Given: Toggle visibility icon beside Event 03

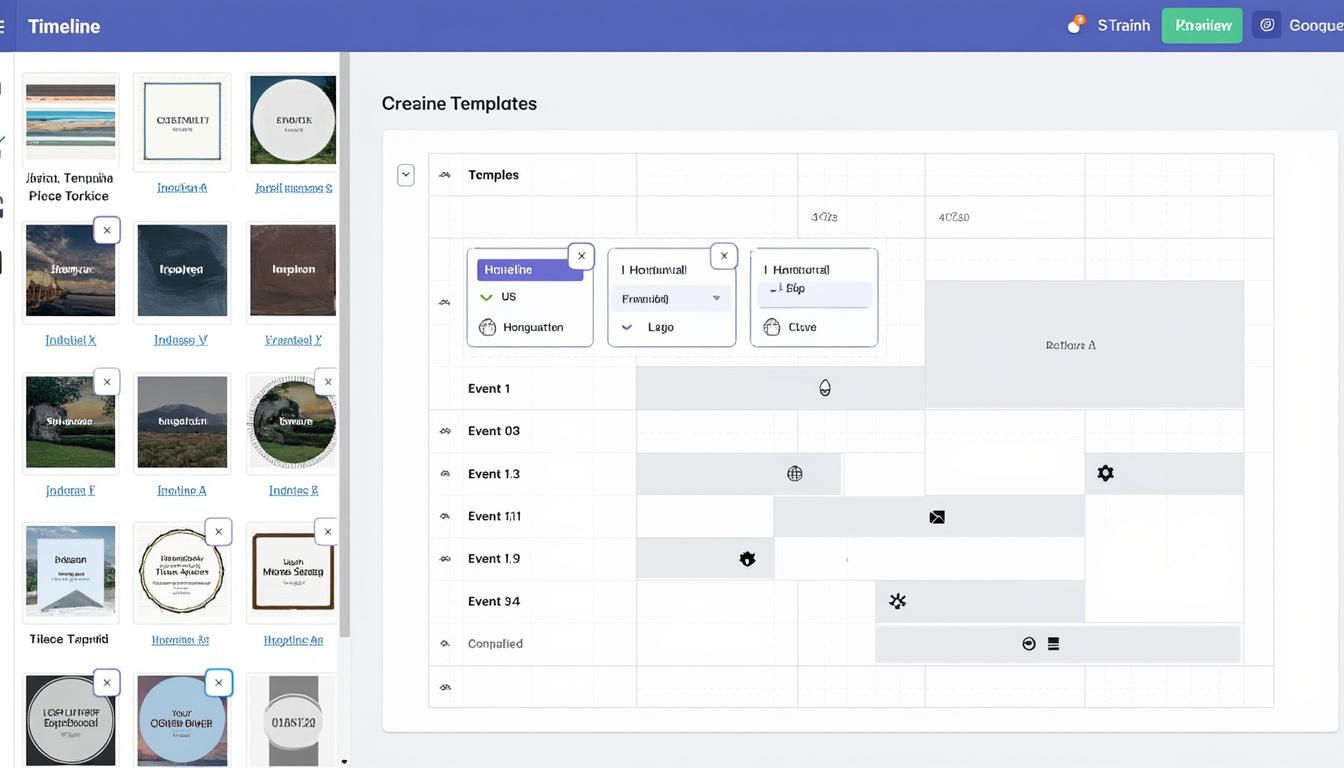Looking at the screenshot, I should click(x=445, y=432).
